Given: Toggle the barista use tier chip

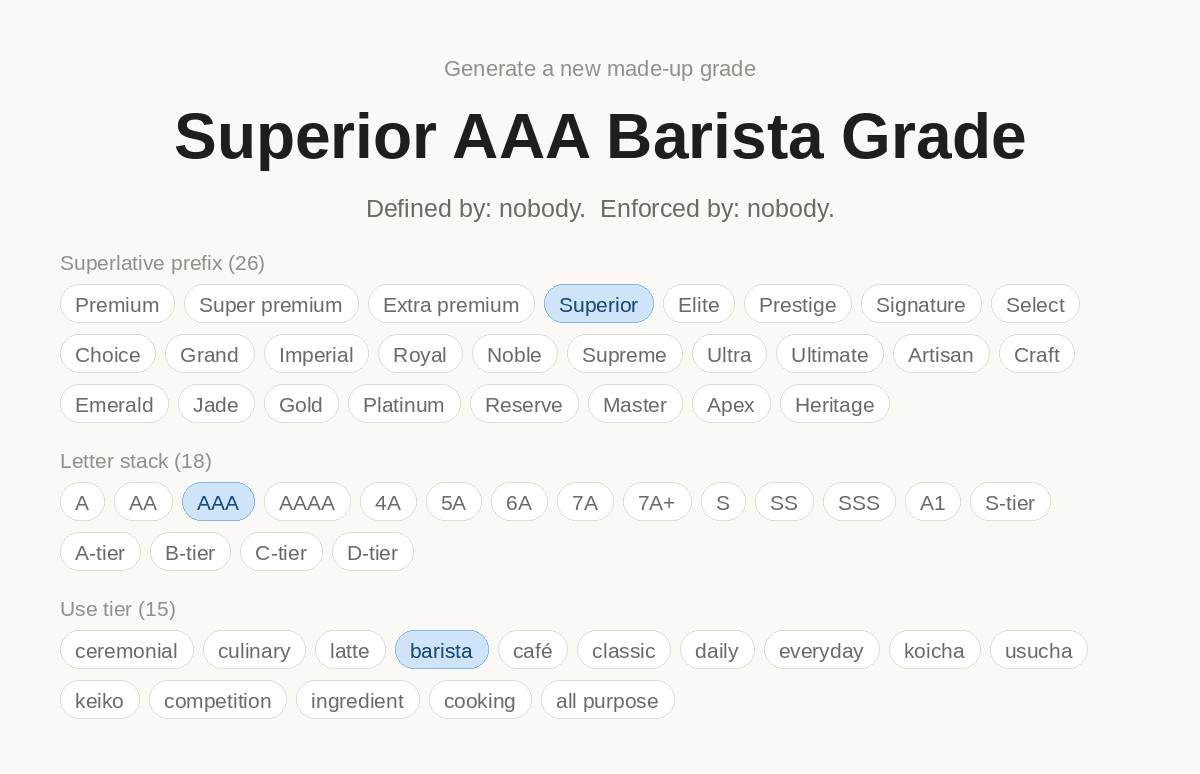Looking at the screenshot, I should [442, 650].
